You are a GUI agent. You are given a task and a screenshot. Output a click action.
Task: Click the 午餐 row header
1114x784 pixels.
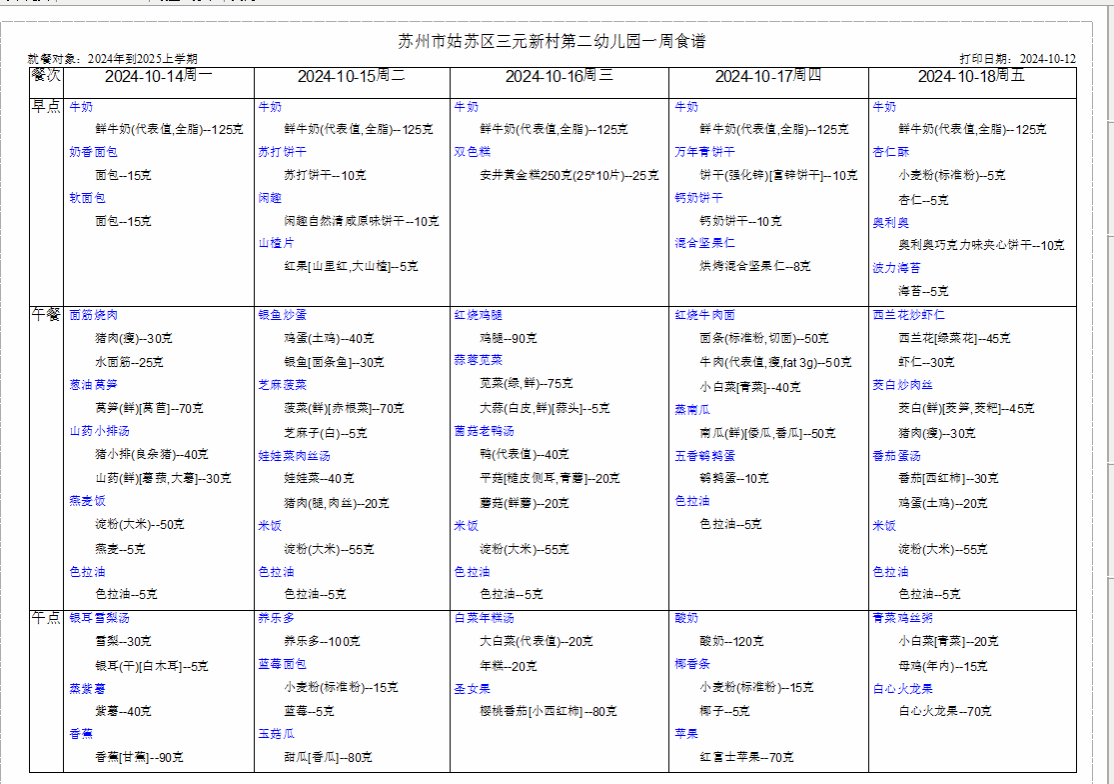pyautogui.click(x=46, y=315)
